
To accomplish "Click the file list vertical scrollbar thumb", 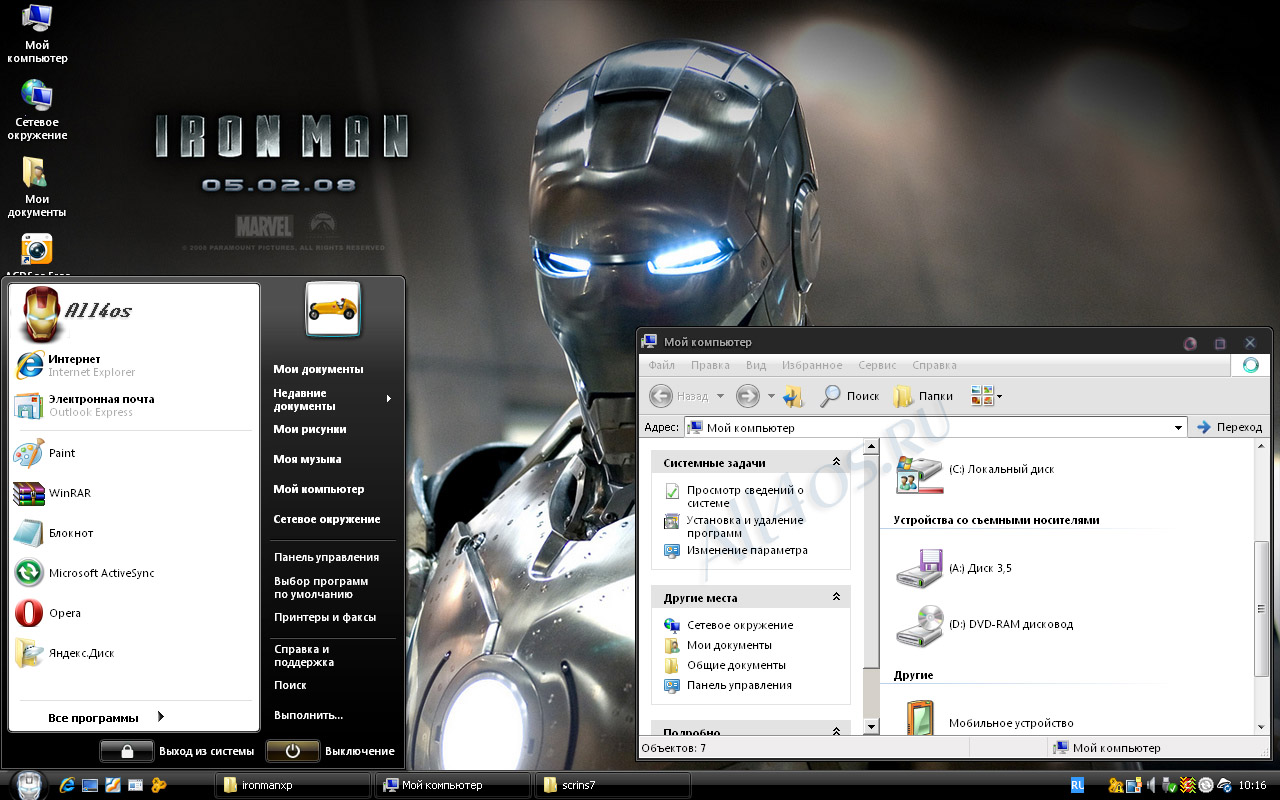I will click(x=1261, y=609).
